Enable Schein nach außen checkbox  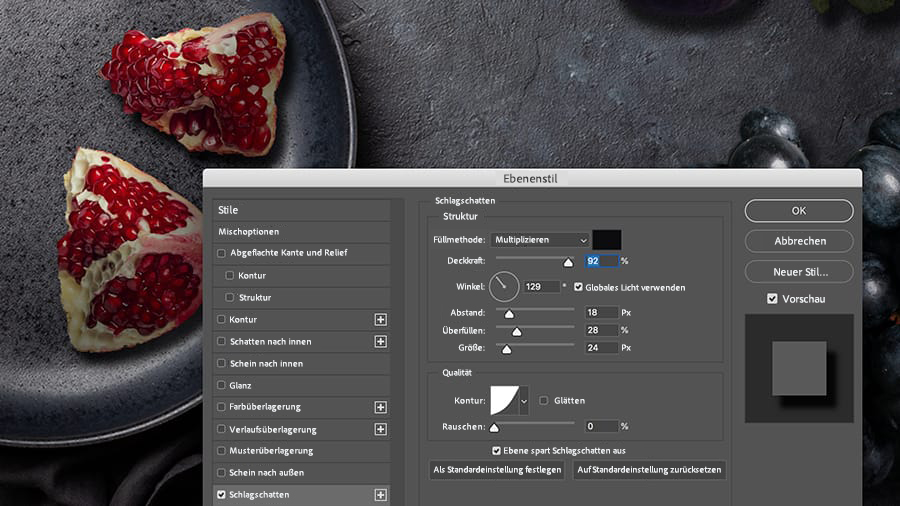point(222,473)
